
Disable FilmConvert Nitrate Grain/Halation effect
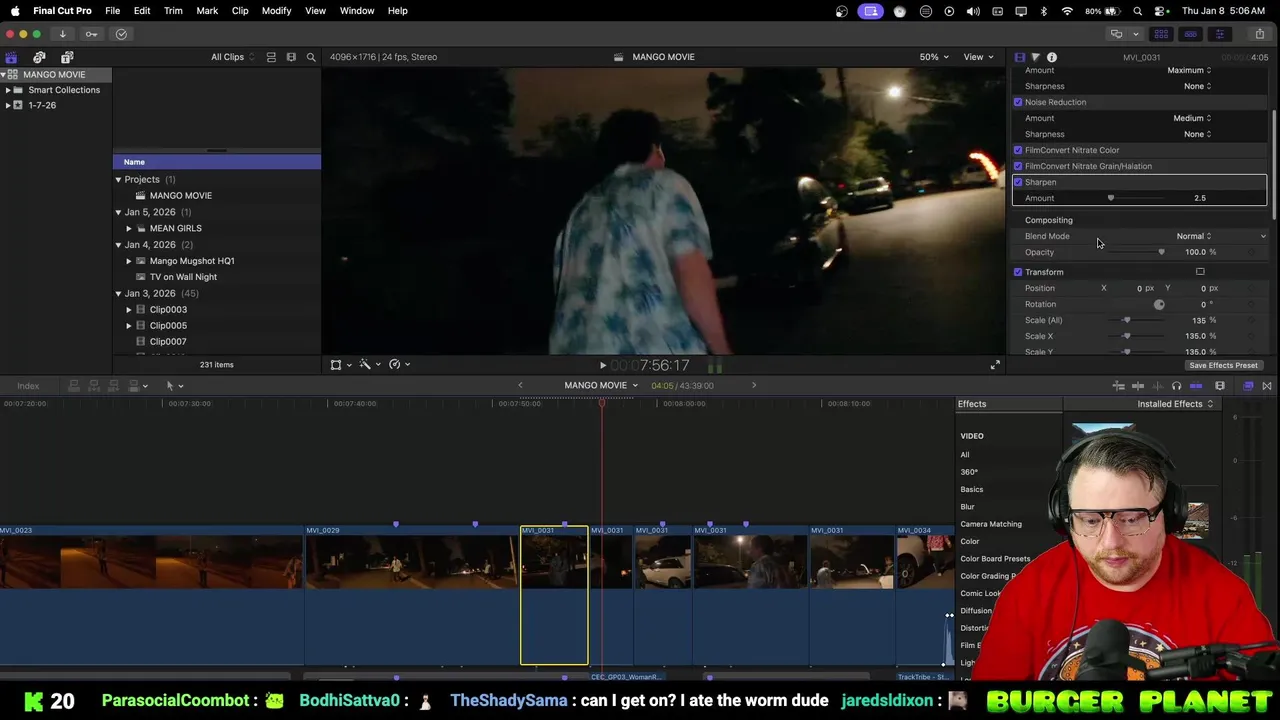pos(1018,166)
